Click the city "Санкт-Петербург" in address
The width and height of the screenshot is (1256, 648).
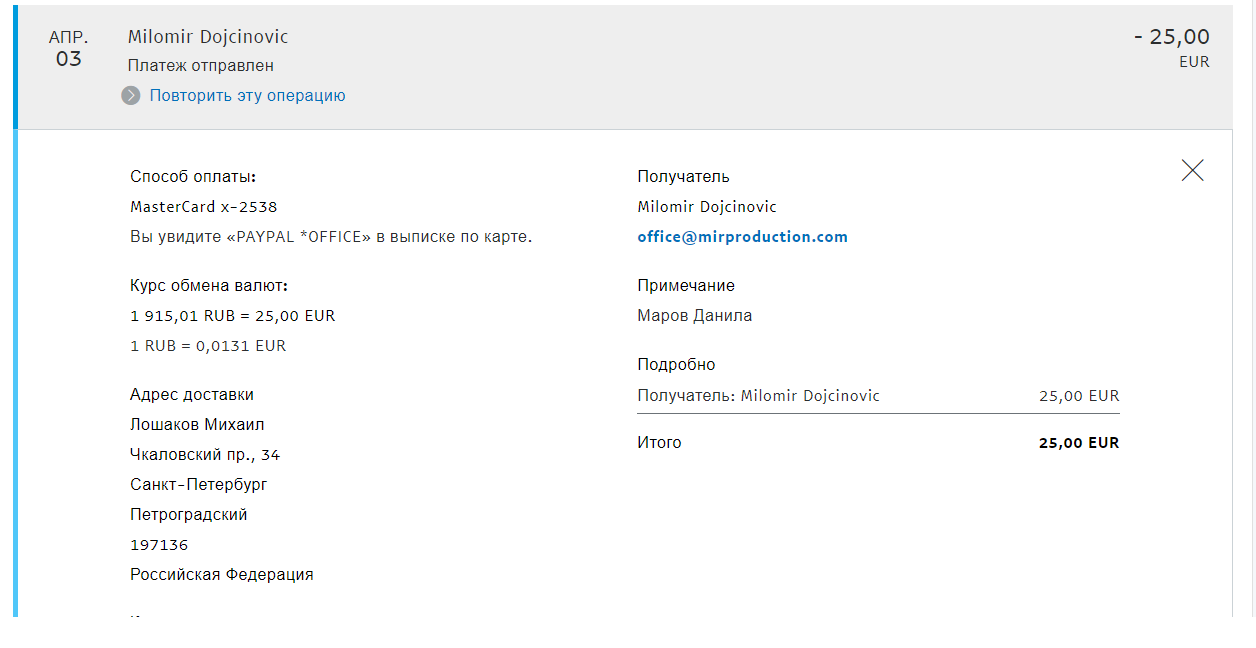click(x=199, y=485)
